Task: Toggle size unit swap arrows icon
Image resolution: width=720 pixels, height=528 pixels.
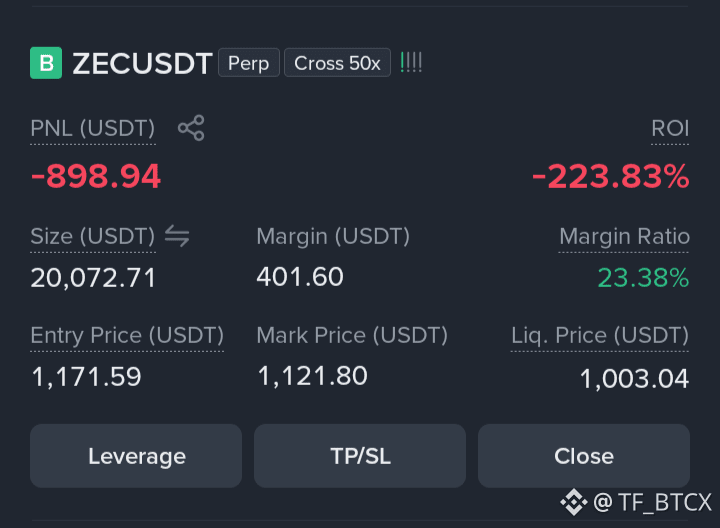Action: [177, 236]
